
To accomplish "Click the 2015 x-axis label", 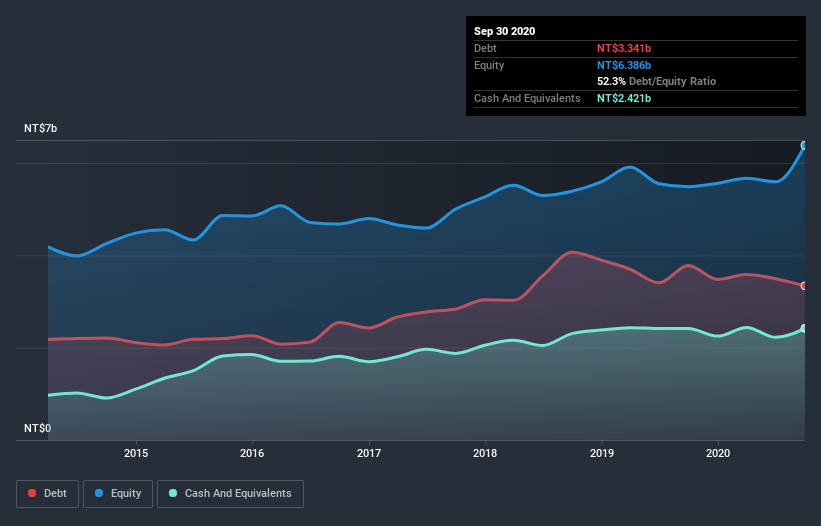I will (136, 453).
